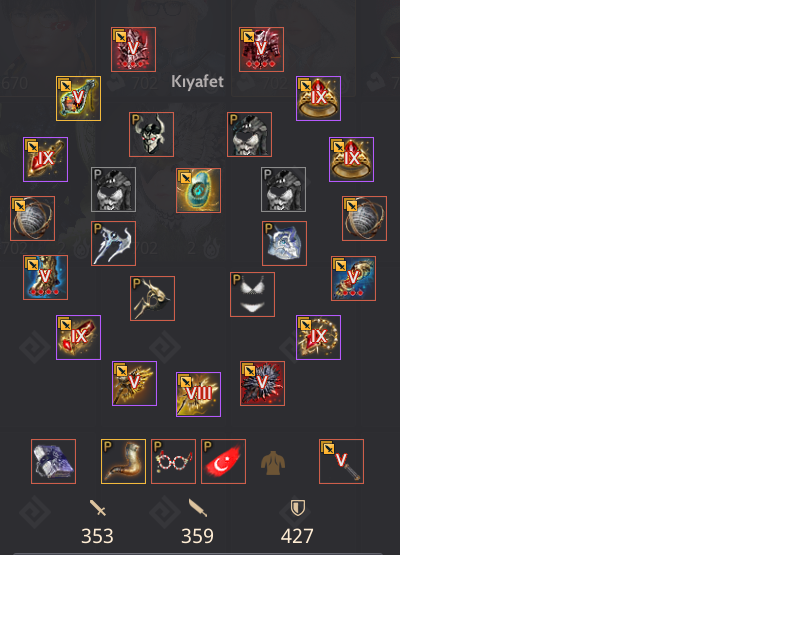Image resolution: width=791 pixels, height=636 pixels.
Task: Select the white underwear costume slot
Action: coord(252,295)
